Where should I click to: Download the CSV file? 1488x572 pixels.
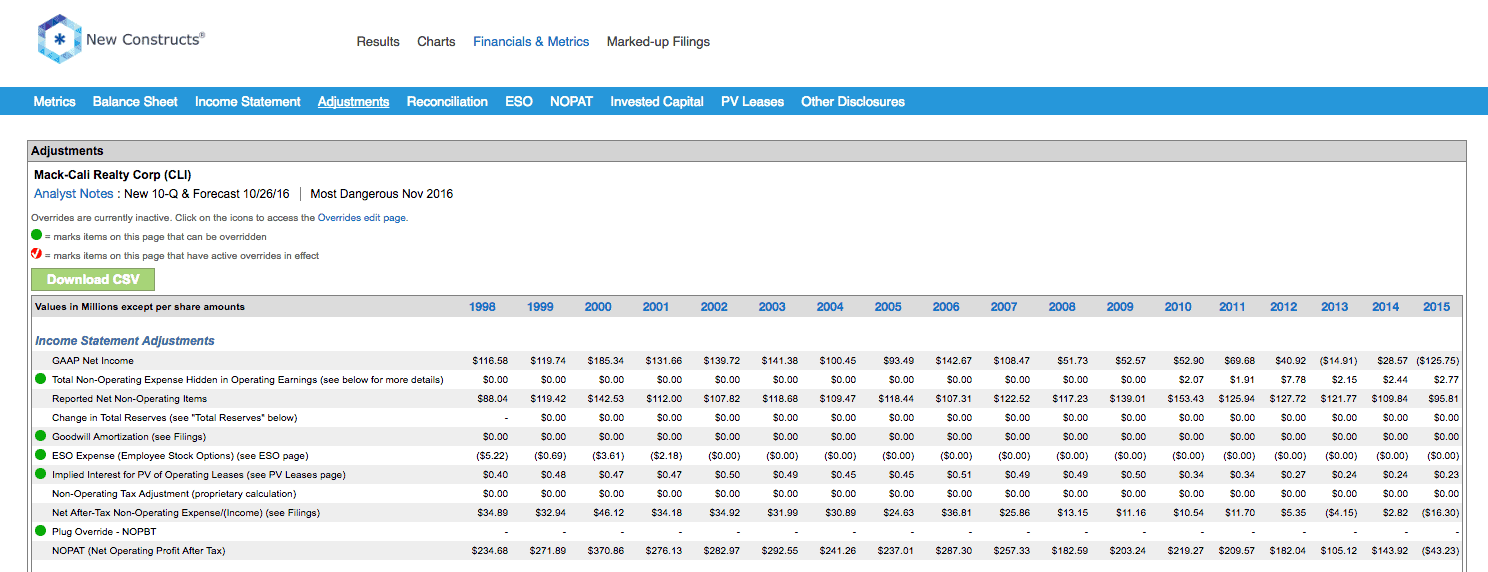pos(93,279)
